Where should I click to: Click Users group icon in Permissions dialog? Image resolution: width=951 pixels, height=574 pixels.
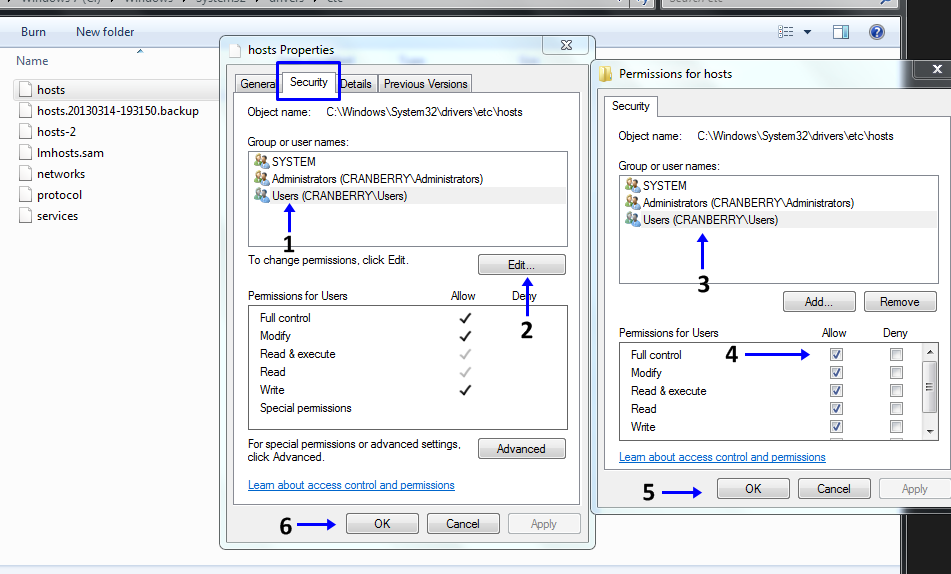coord(633,219)
